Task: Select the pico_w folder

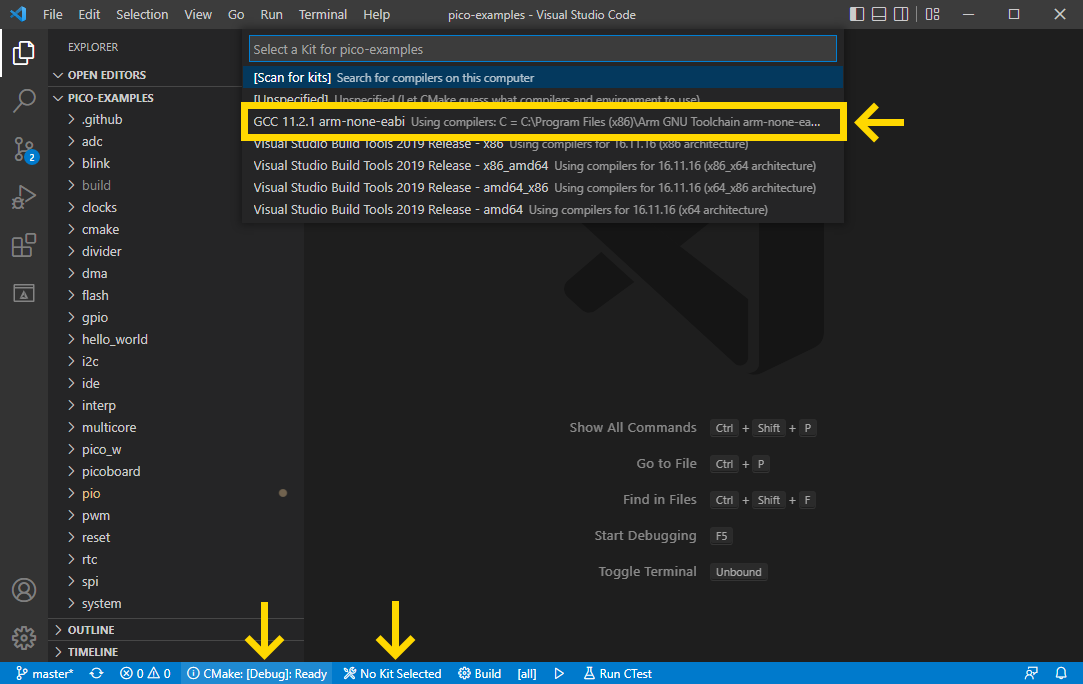Action: [x=102, y=450]
